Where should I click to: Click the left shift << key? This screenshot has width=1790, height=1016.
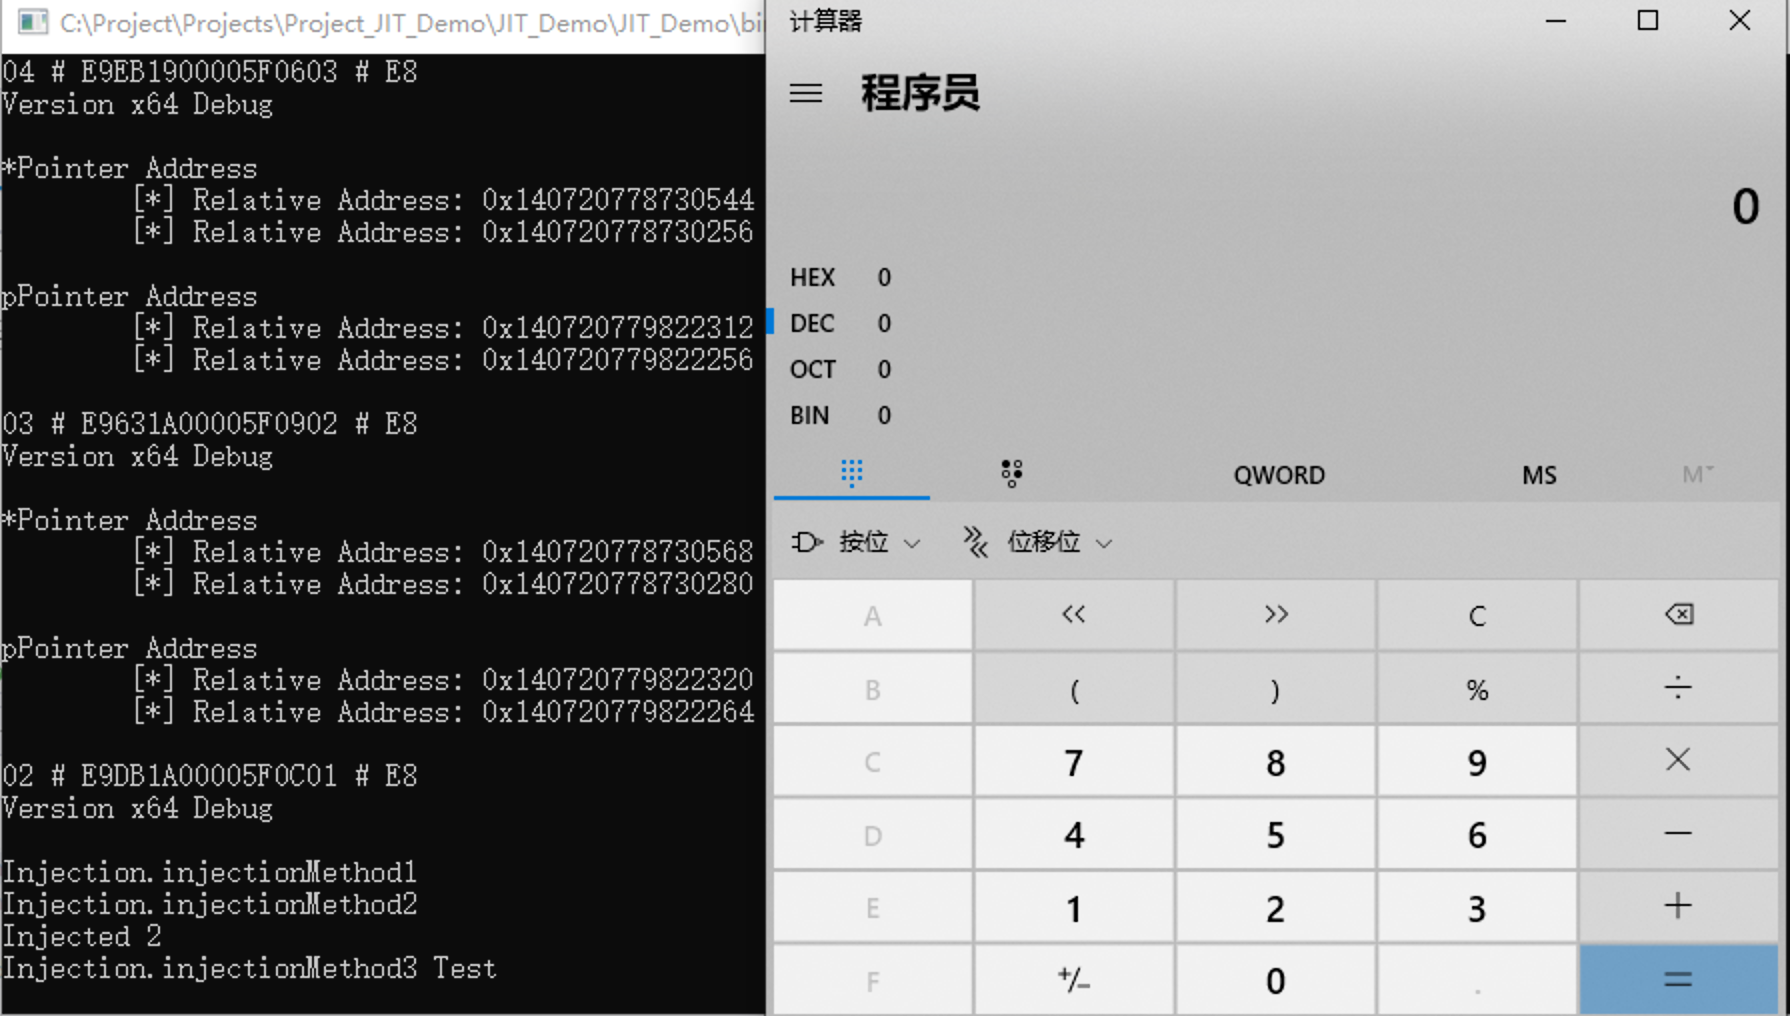click(1074, 615)
